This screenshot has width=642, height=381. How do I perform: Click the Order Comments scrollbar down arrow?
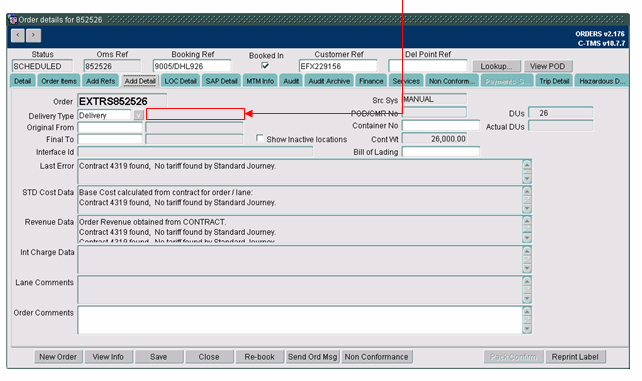pos(527,329)
